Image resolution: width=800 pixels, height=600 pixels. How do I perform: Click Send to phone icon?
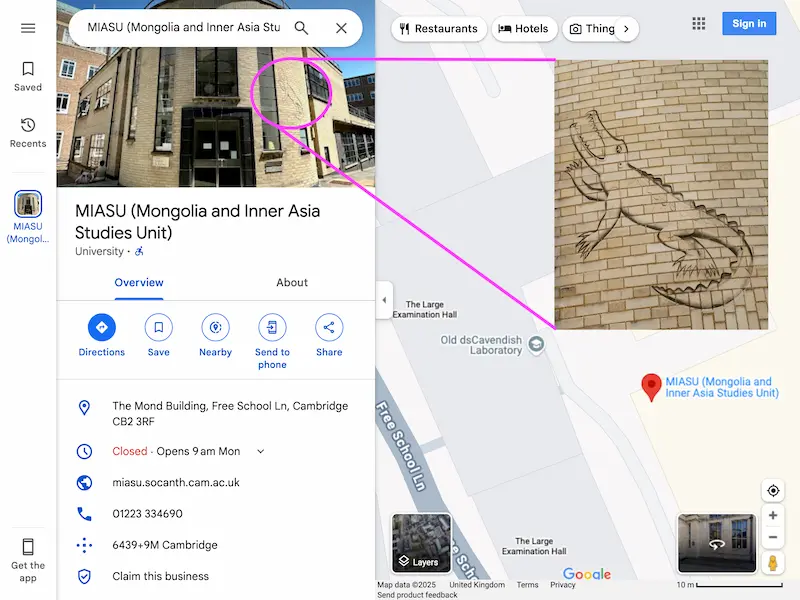(272, 327)
